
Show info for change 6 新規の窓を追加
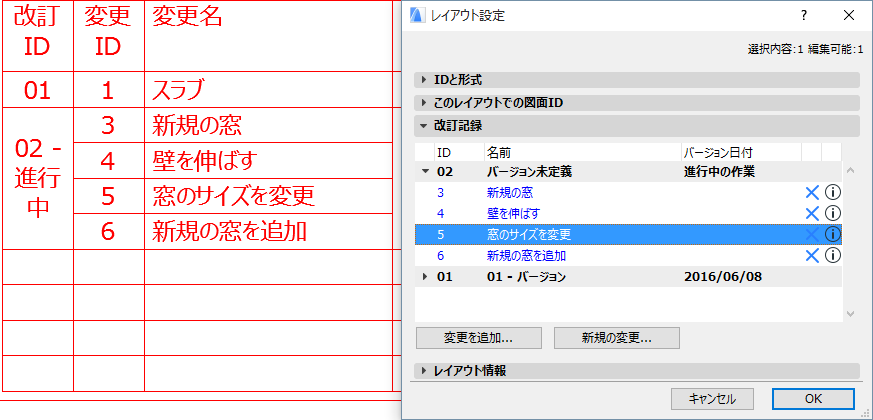(832, 256)
